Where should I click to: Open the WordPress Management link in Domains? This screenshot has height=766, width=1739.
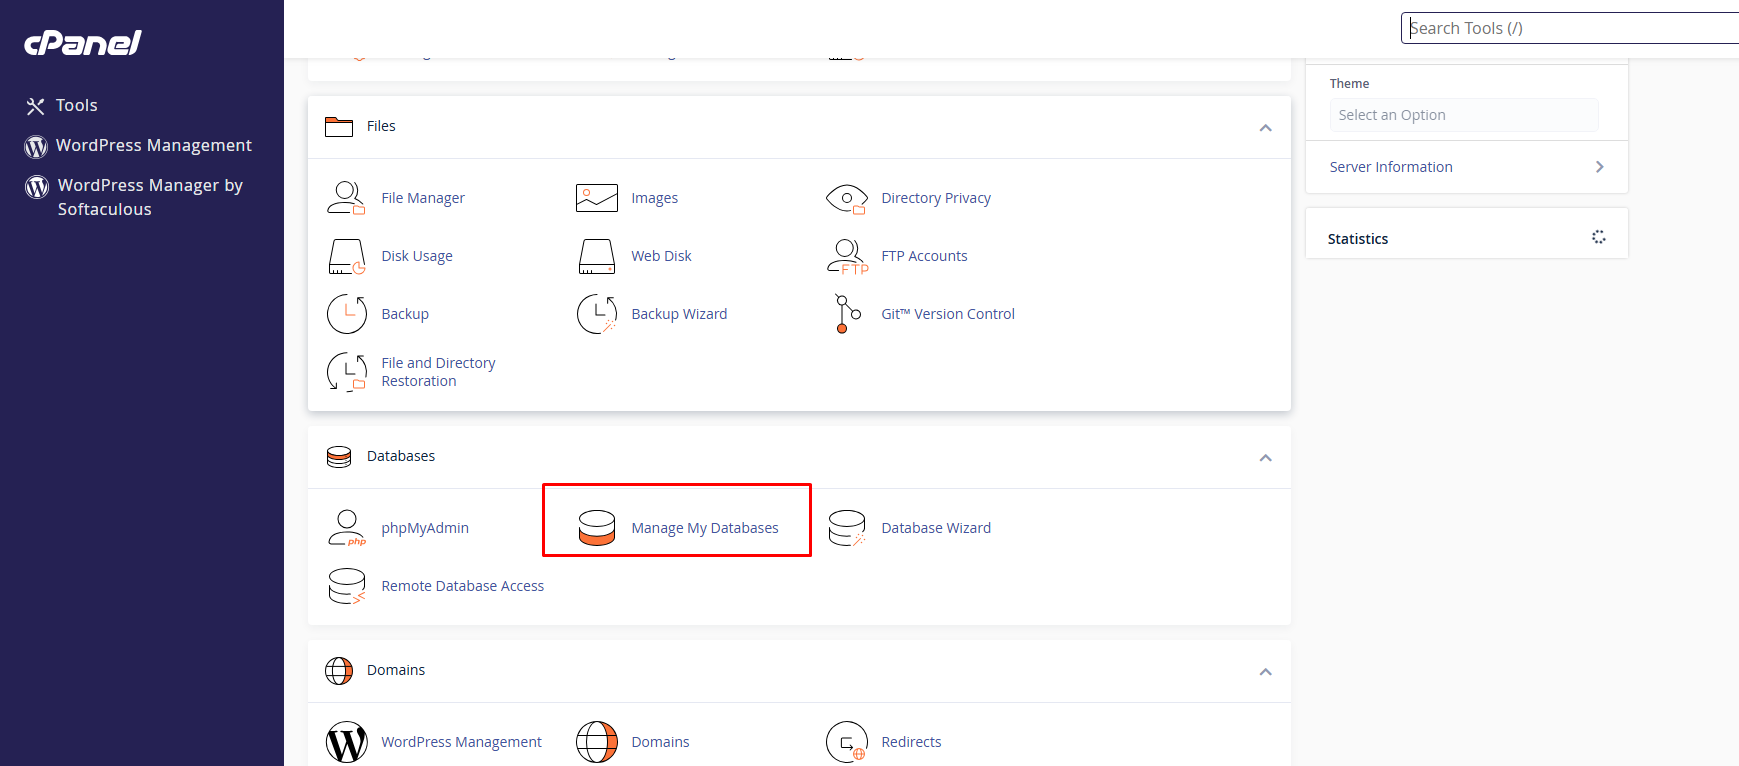click(x=462, y=742)
